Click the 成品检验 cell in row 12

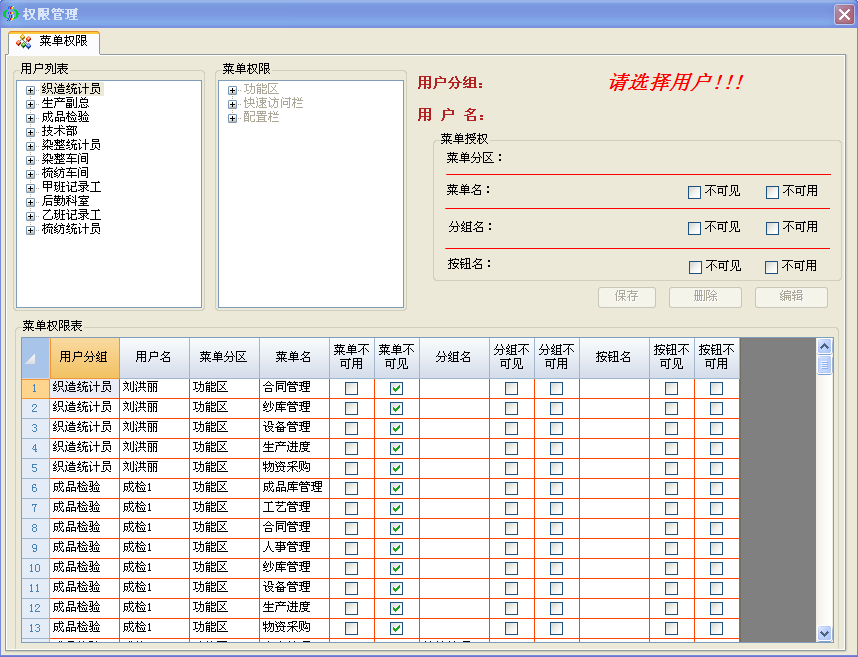[x=84, y=608]
